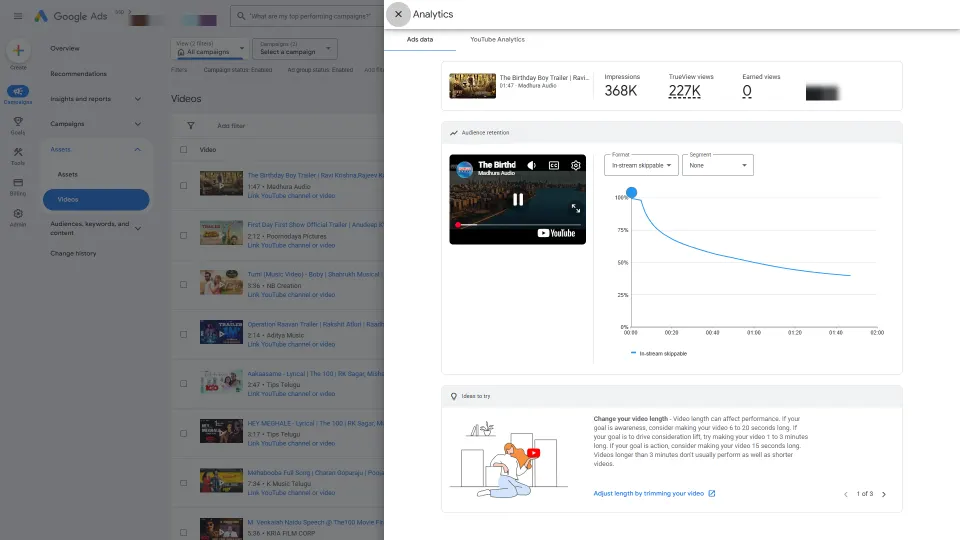The height and width of the screenshot is (540, 960).
Task: Open Overview in the sidebar
Action: pyautogui.click(x=65, y=48)
